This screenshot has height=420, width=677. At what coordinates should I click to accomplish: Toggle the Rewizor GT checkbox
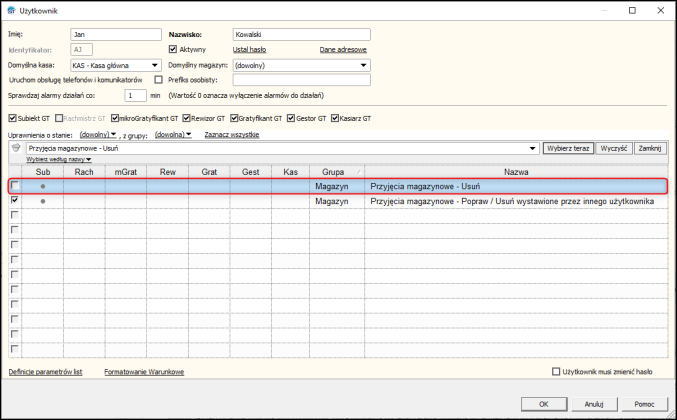[x=187, y=118]
